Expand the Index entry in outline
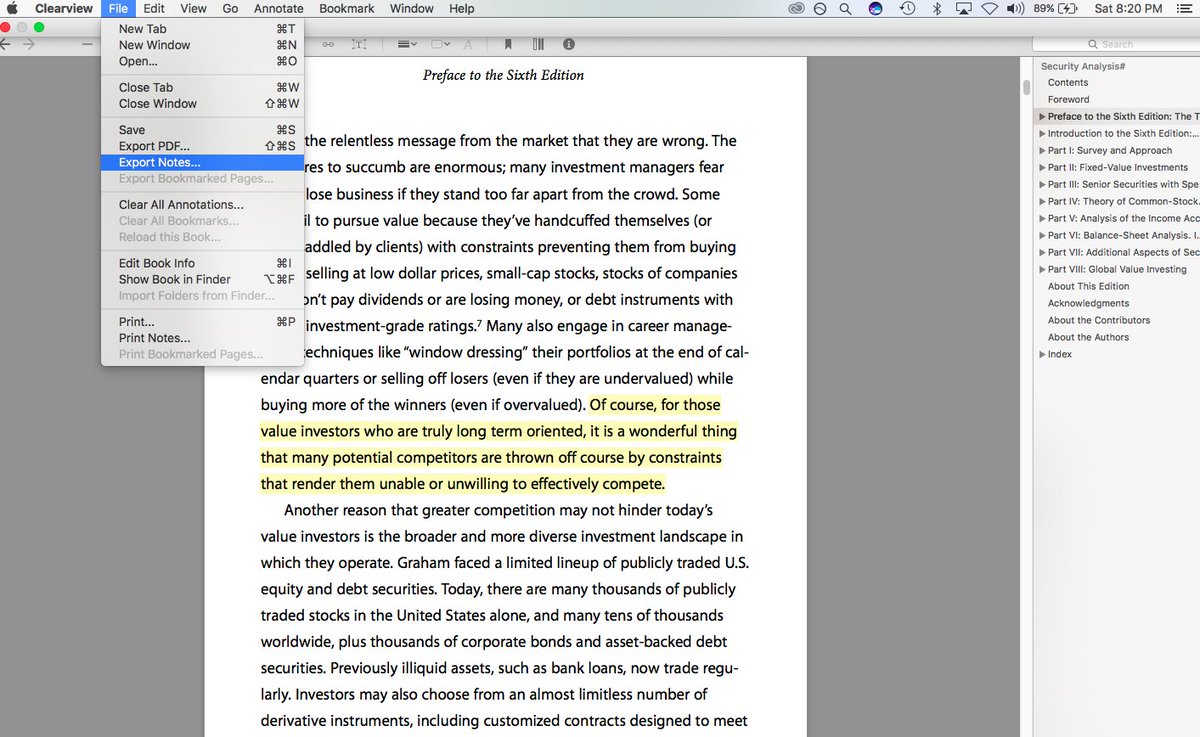Image resolution: width=1200 pixels, height=737 pixels. [1043, 354]
